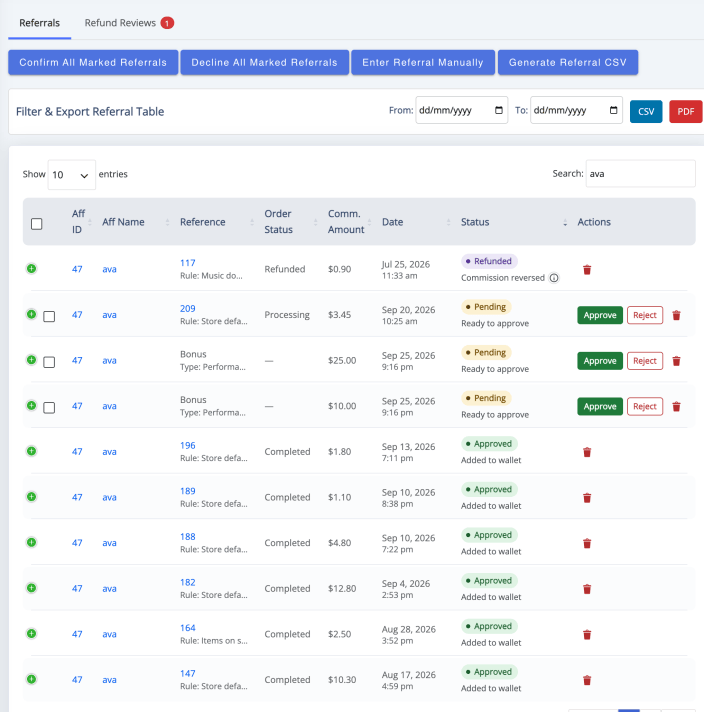Expand row details for referral 182
The width and height of the screenshot is (704, 712).
click(x=31, y=588)
